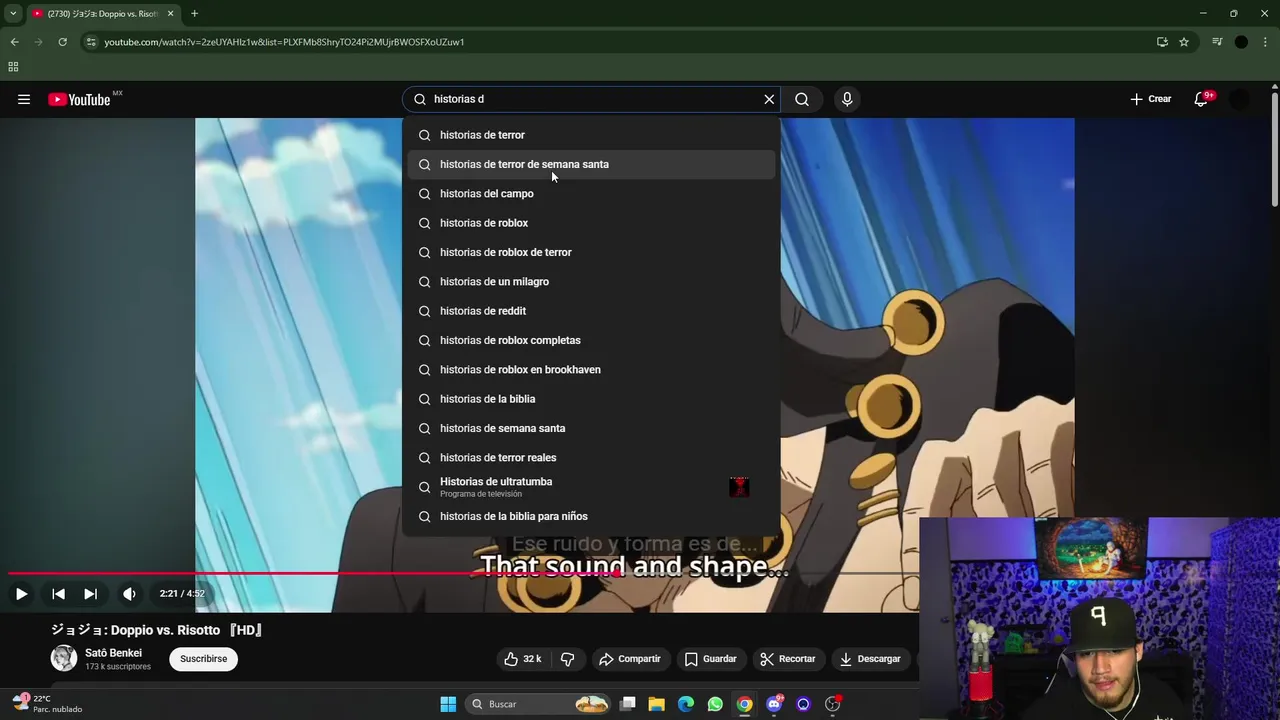This screenshot has height=720, width=1280.
Task: Submit search with the magnifier button
Action: pos(802,99)
